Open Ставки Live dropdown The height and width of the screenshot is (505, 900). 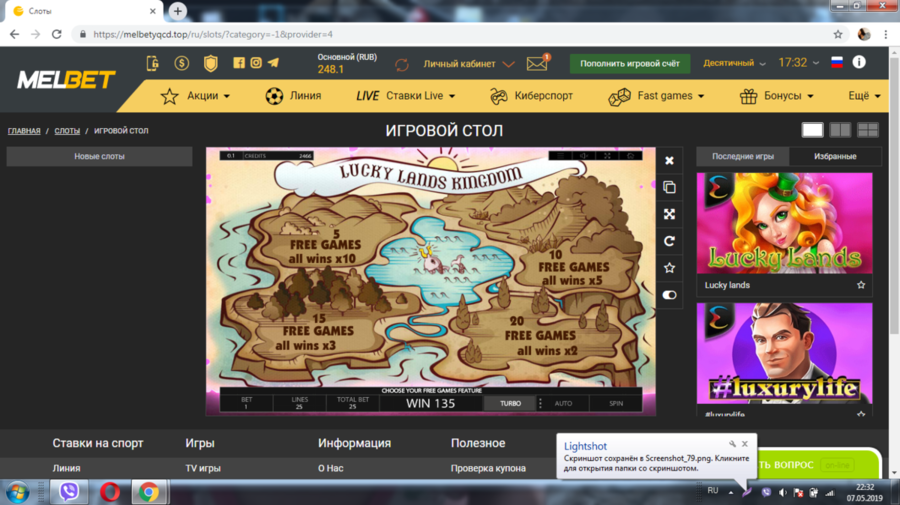(x=406, y=96)
